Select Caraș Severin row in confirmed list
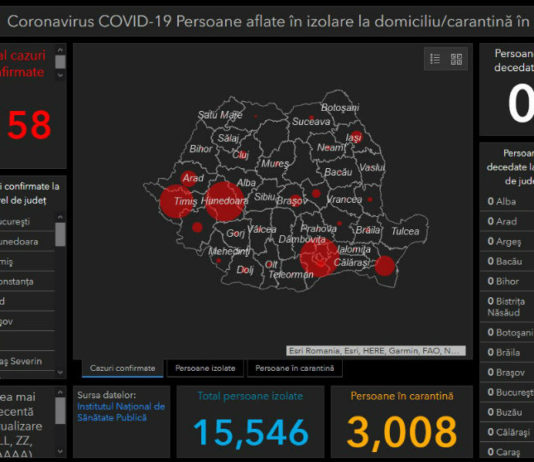534x462 pixels. [x=27, y=361]
